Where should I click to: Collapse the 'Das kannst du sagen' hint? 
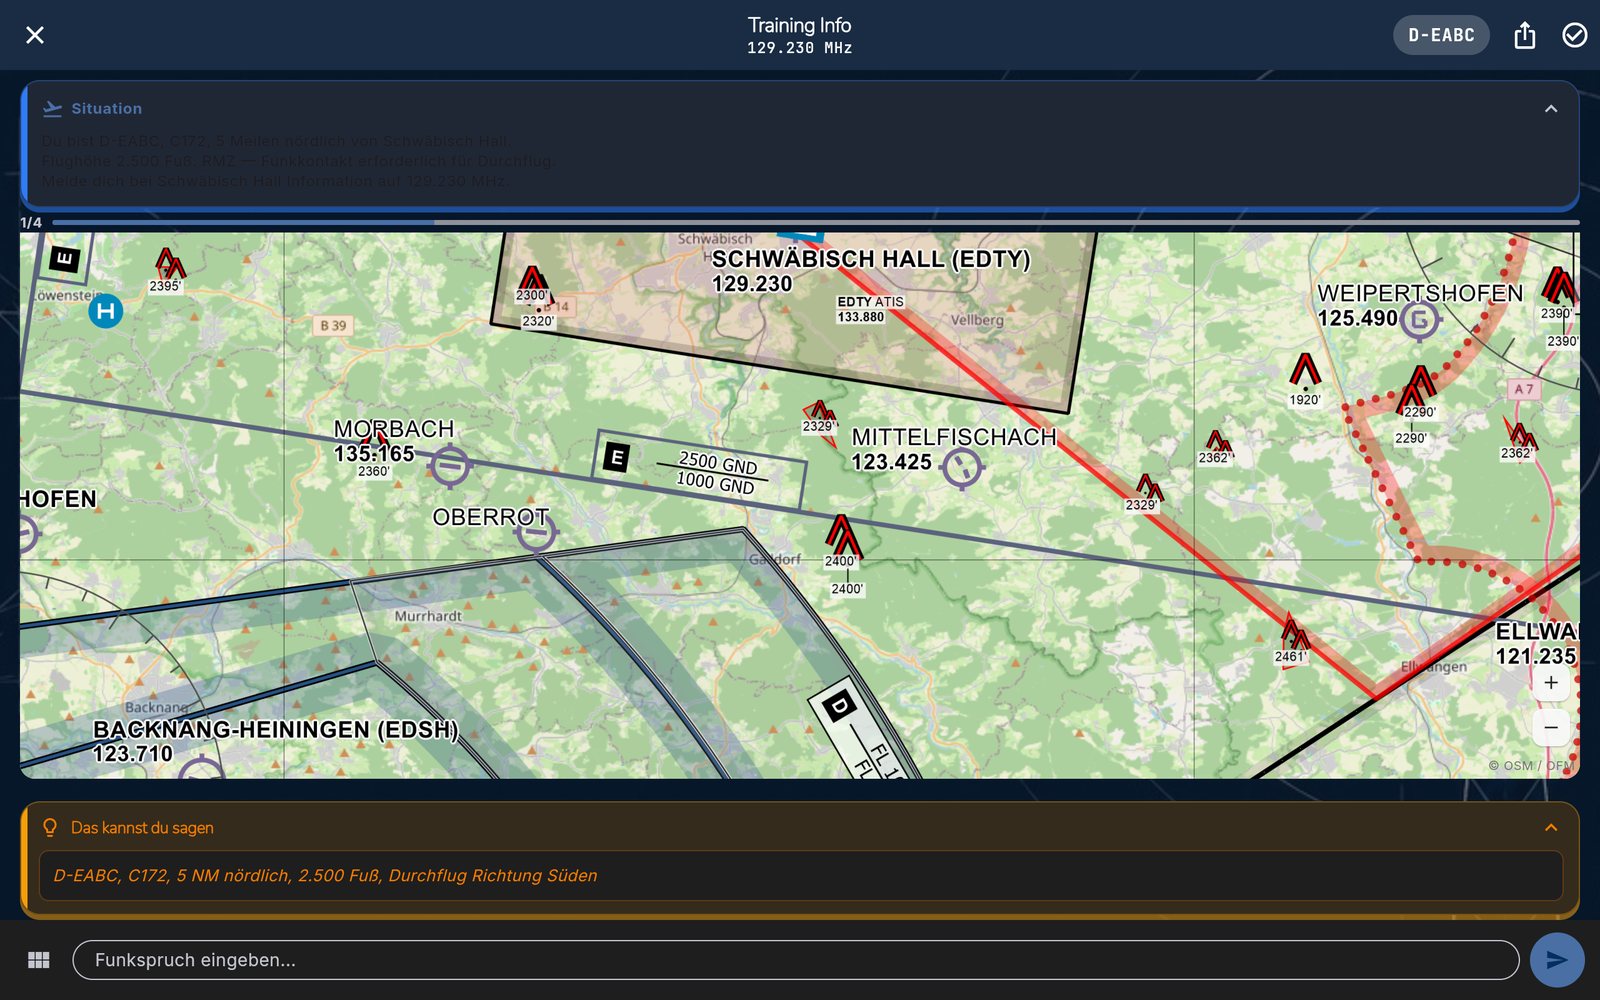pos(1551,827)
